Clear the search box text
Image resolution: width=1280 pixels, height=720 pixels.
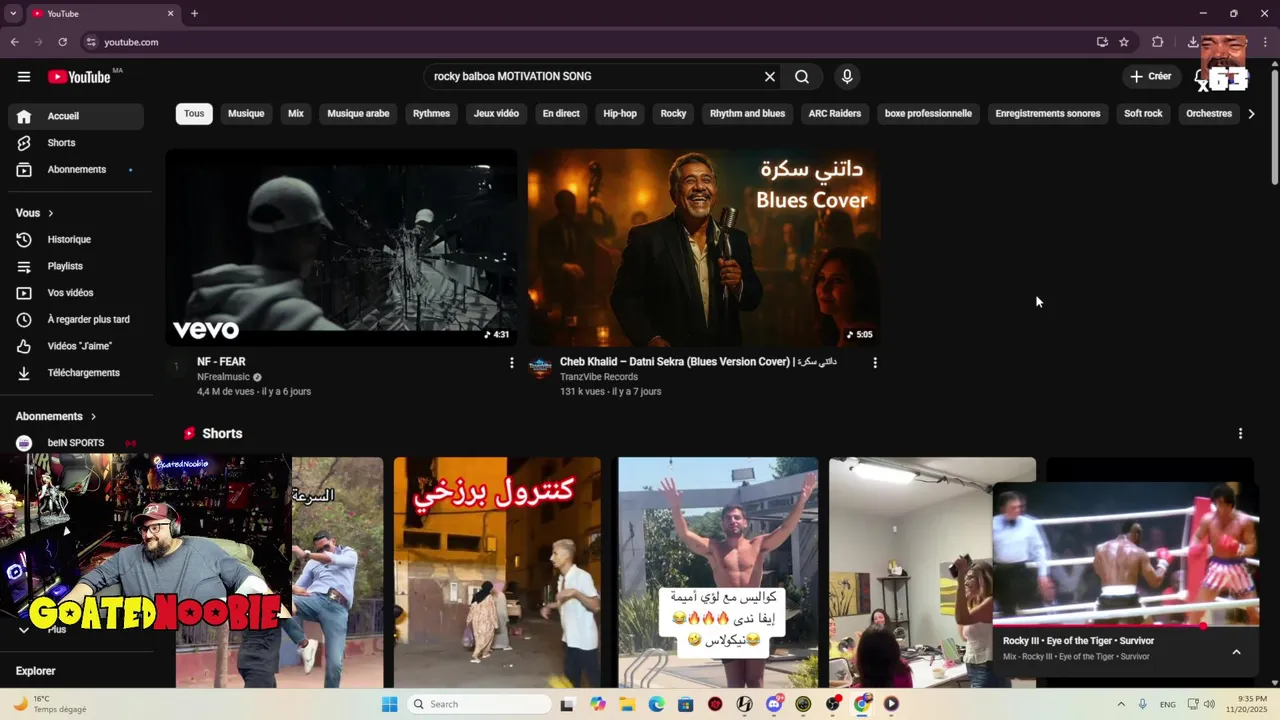(x=770, y=77)
